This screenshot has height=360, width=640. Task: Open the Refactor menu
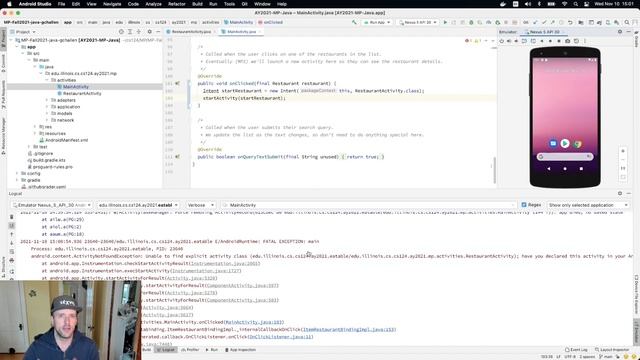point(177,4)
